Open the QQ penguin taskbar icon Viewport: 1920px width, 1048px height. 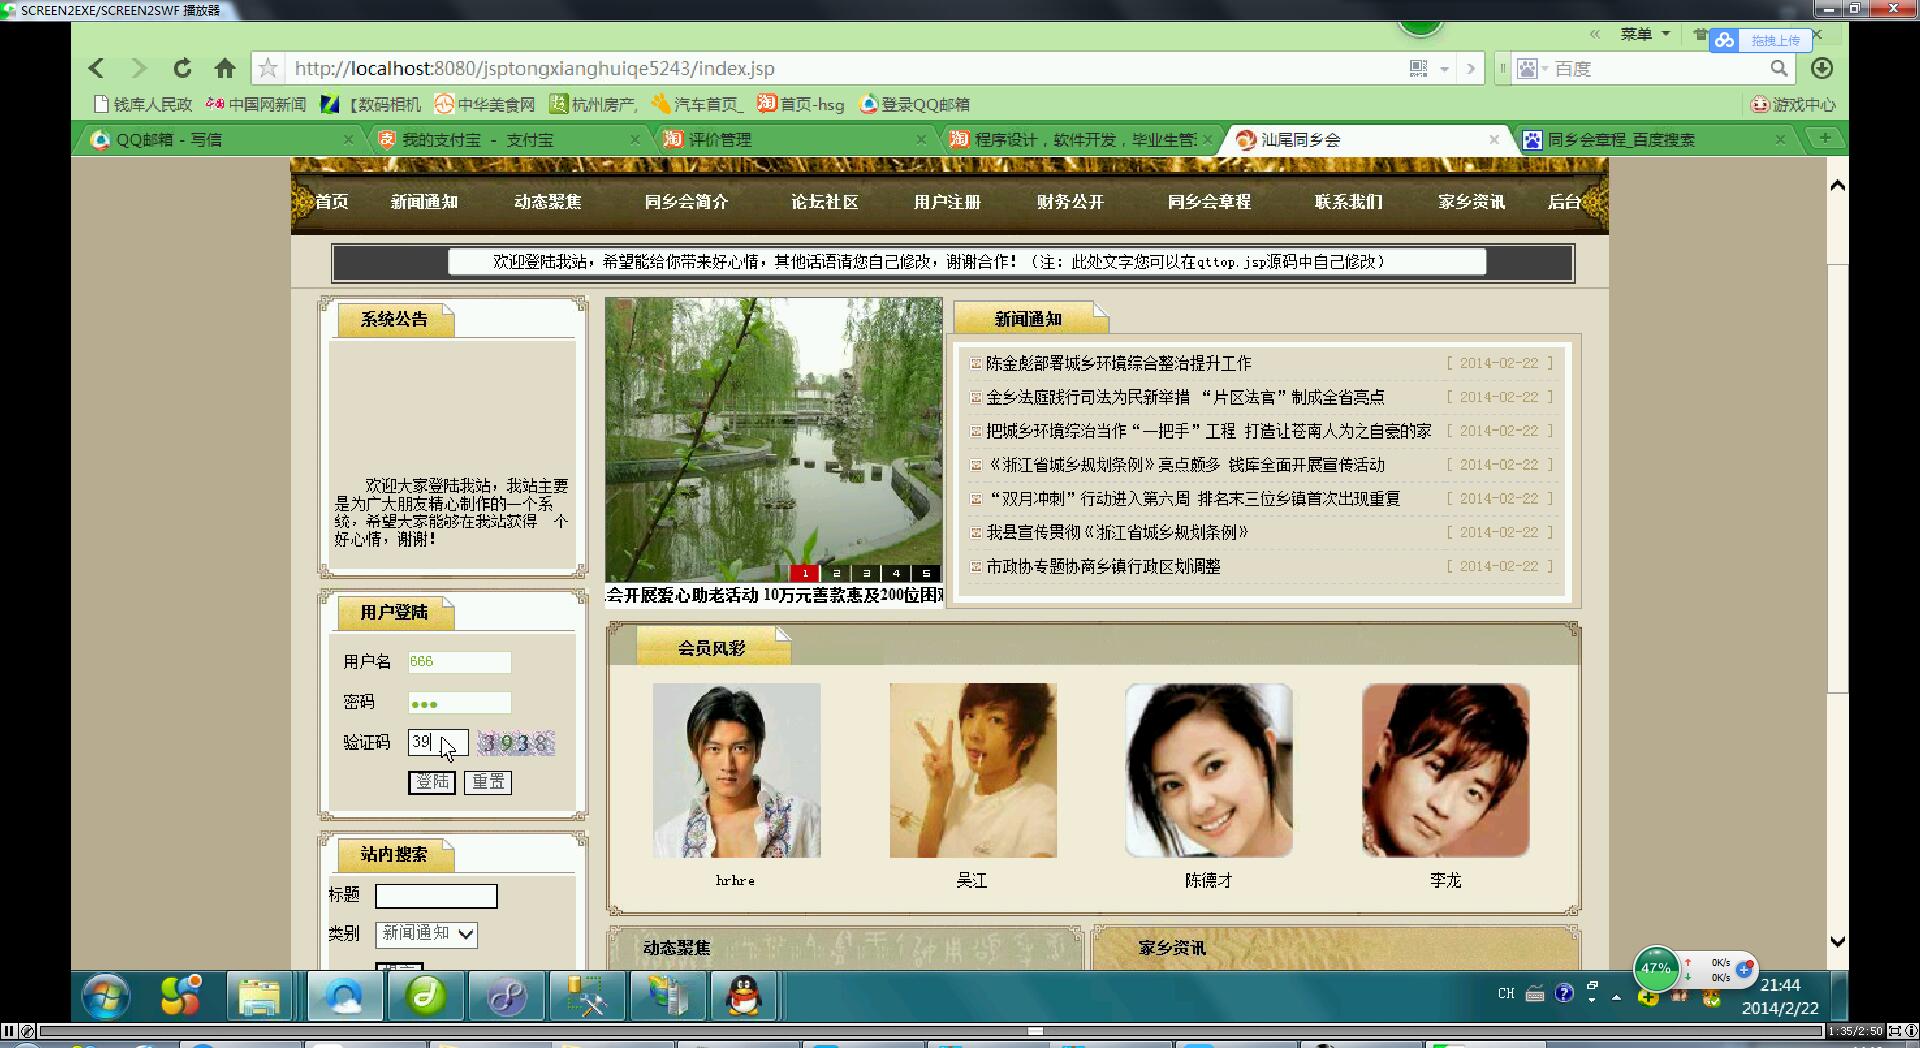point(744,996)
